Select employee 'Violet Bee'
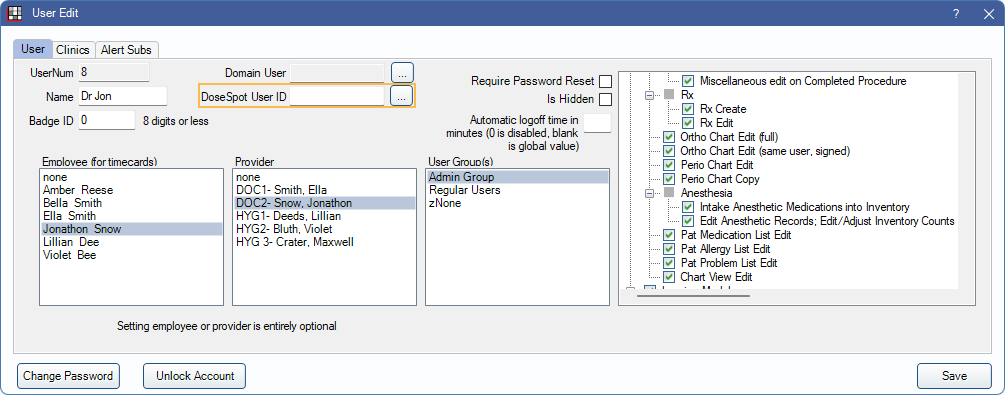Viewport: 1005px width, 395px height. pyautogui.click(x=131, y=255)
